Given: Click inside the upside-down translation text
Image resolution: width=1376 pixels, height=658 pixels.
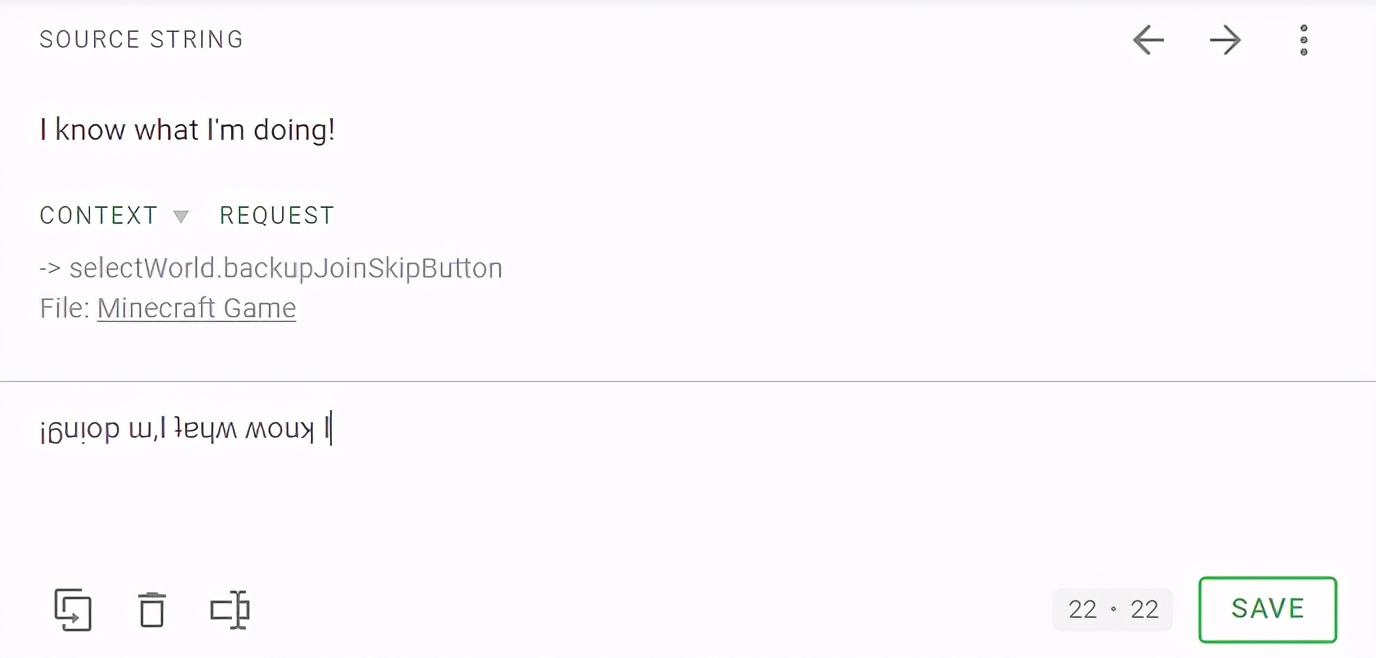Looking at the screenshot, I should [185, 431].
